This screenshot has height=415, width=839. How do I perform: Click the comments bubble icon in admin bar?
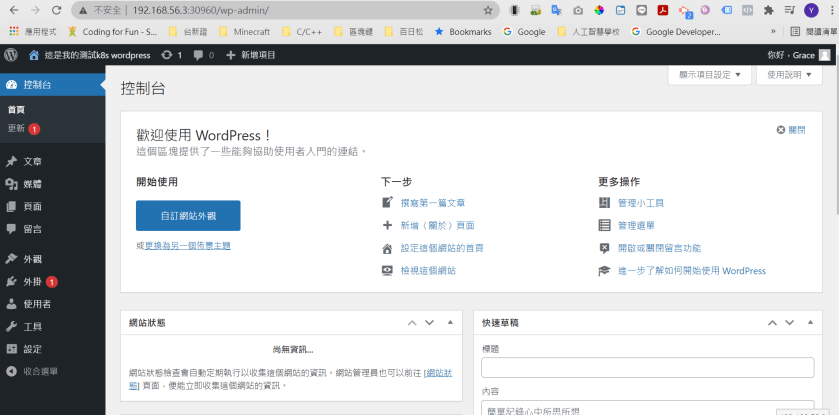click(x=199, y=55)
